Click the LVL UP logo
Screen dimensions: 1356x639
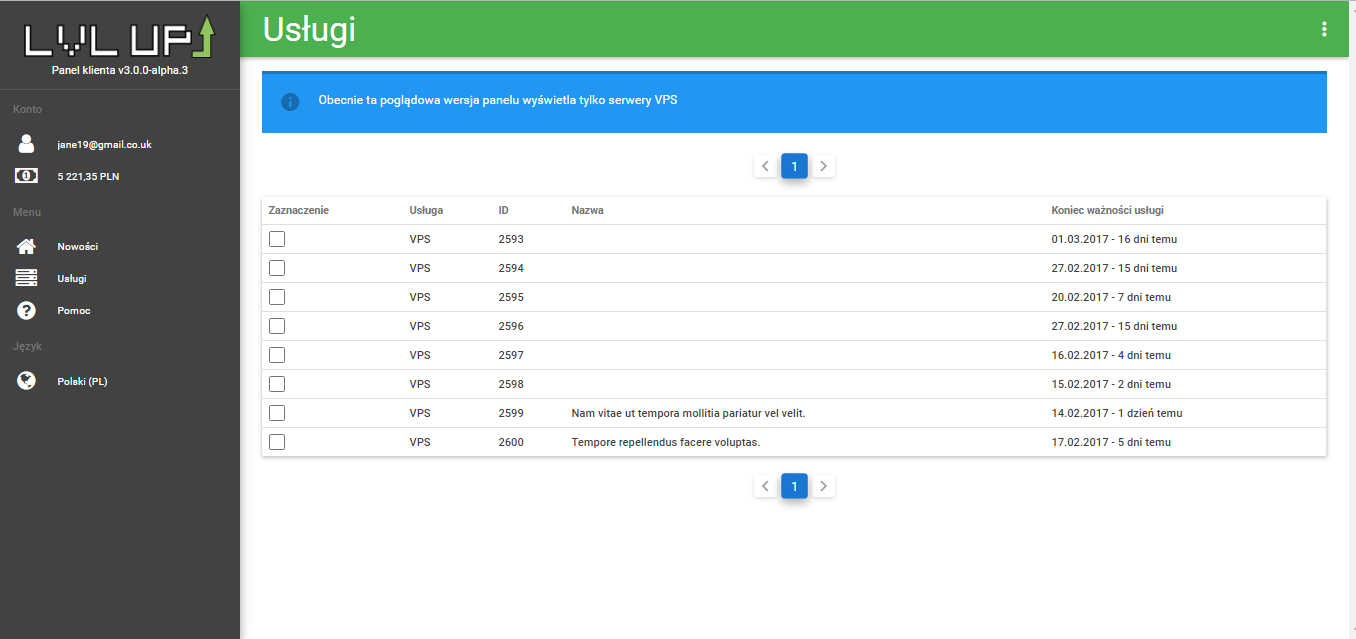[119, 38]
